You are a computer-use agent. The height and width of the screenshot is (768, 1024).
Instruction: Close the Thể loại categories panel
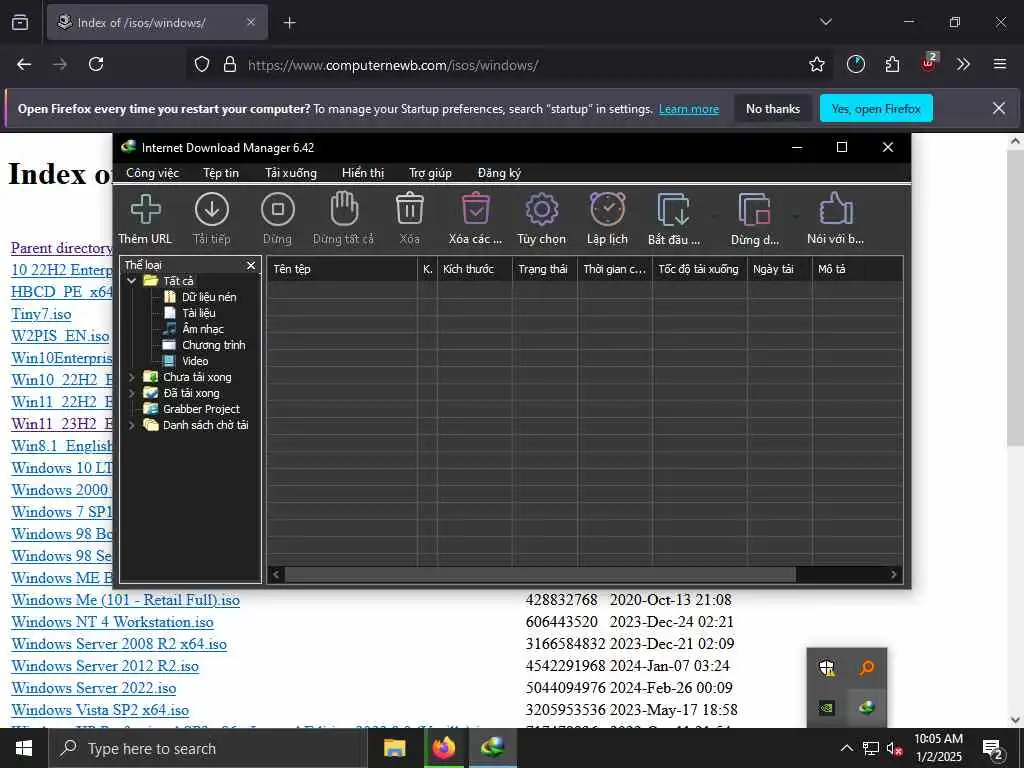251,265
